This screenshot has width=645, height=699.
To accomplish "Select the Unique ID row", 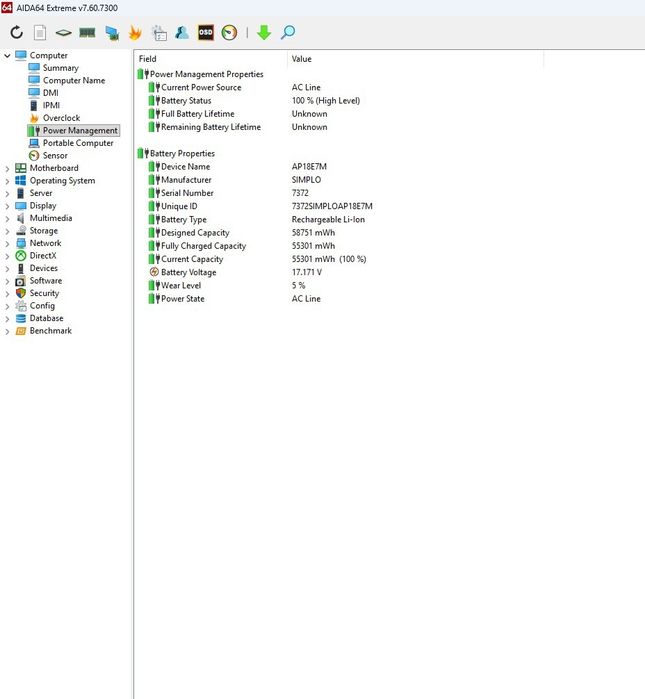I will coord(341,206).
